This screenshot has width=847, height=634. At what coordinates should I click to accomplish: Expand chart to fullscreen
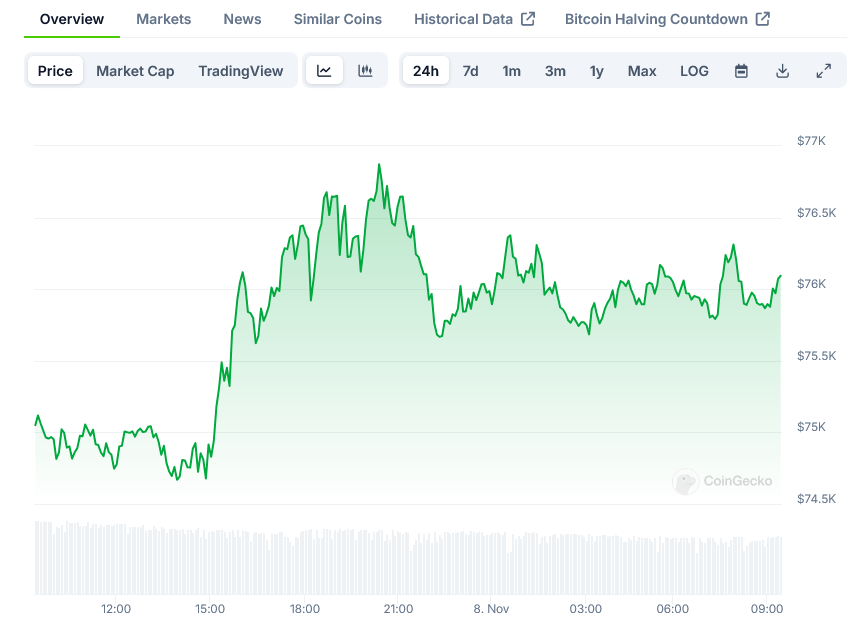(823, 71)
